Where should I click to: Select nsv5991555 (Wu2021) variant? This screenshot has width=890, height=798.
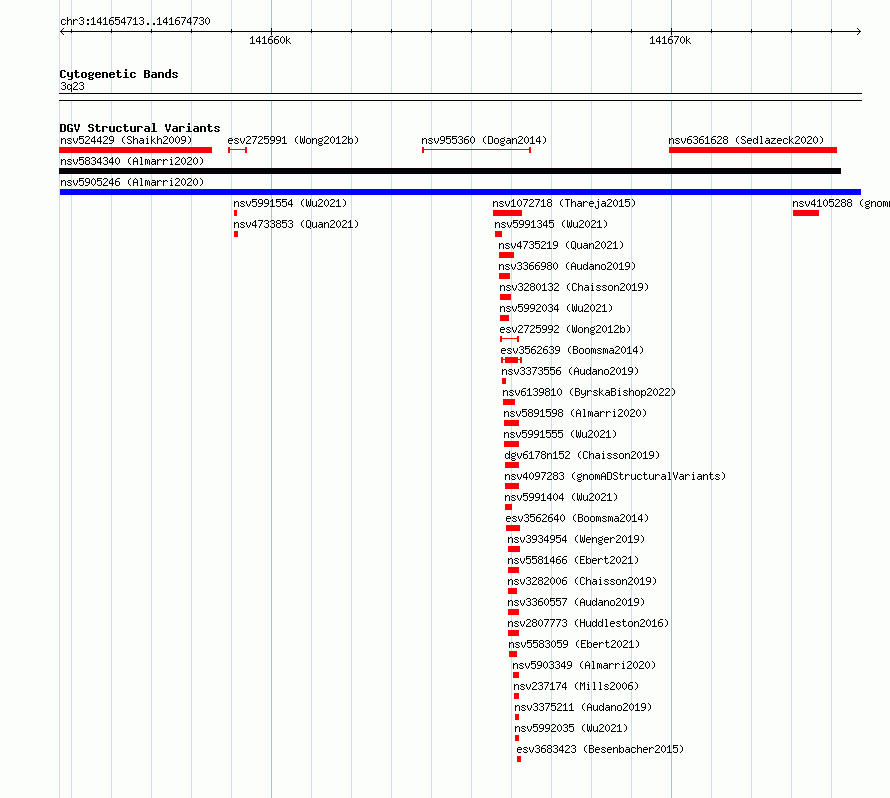(x=560, y=434)
